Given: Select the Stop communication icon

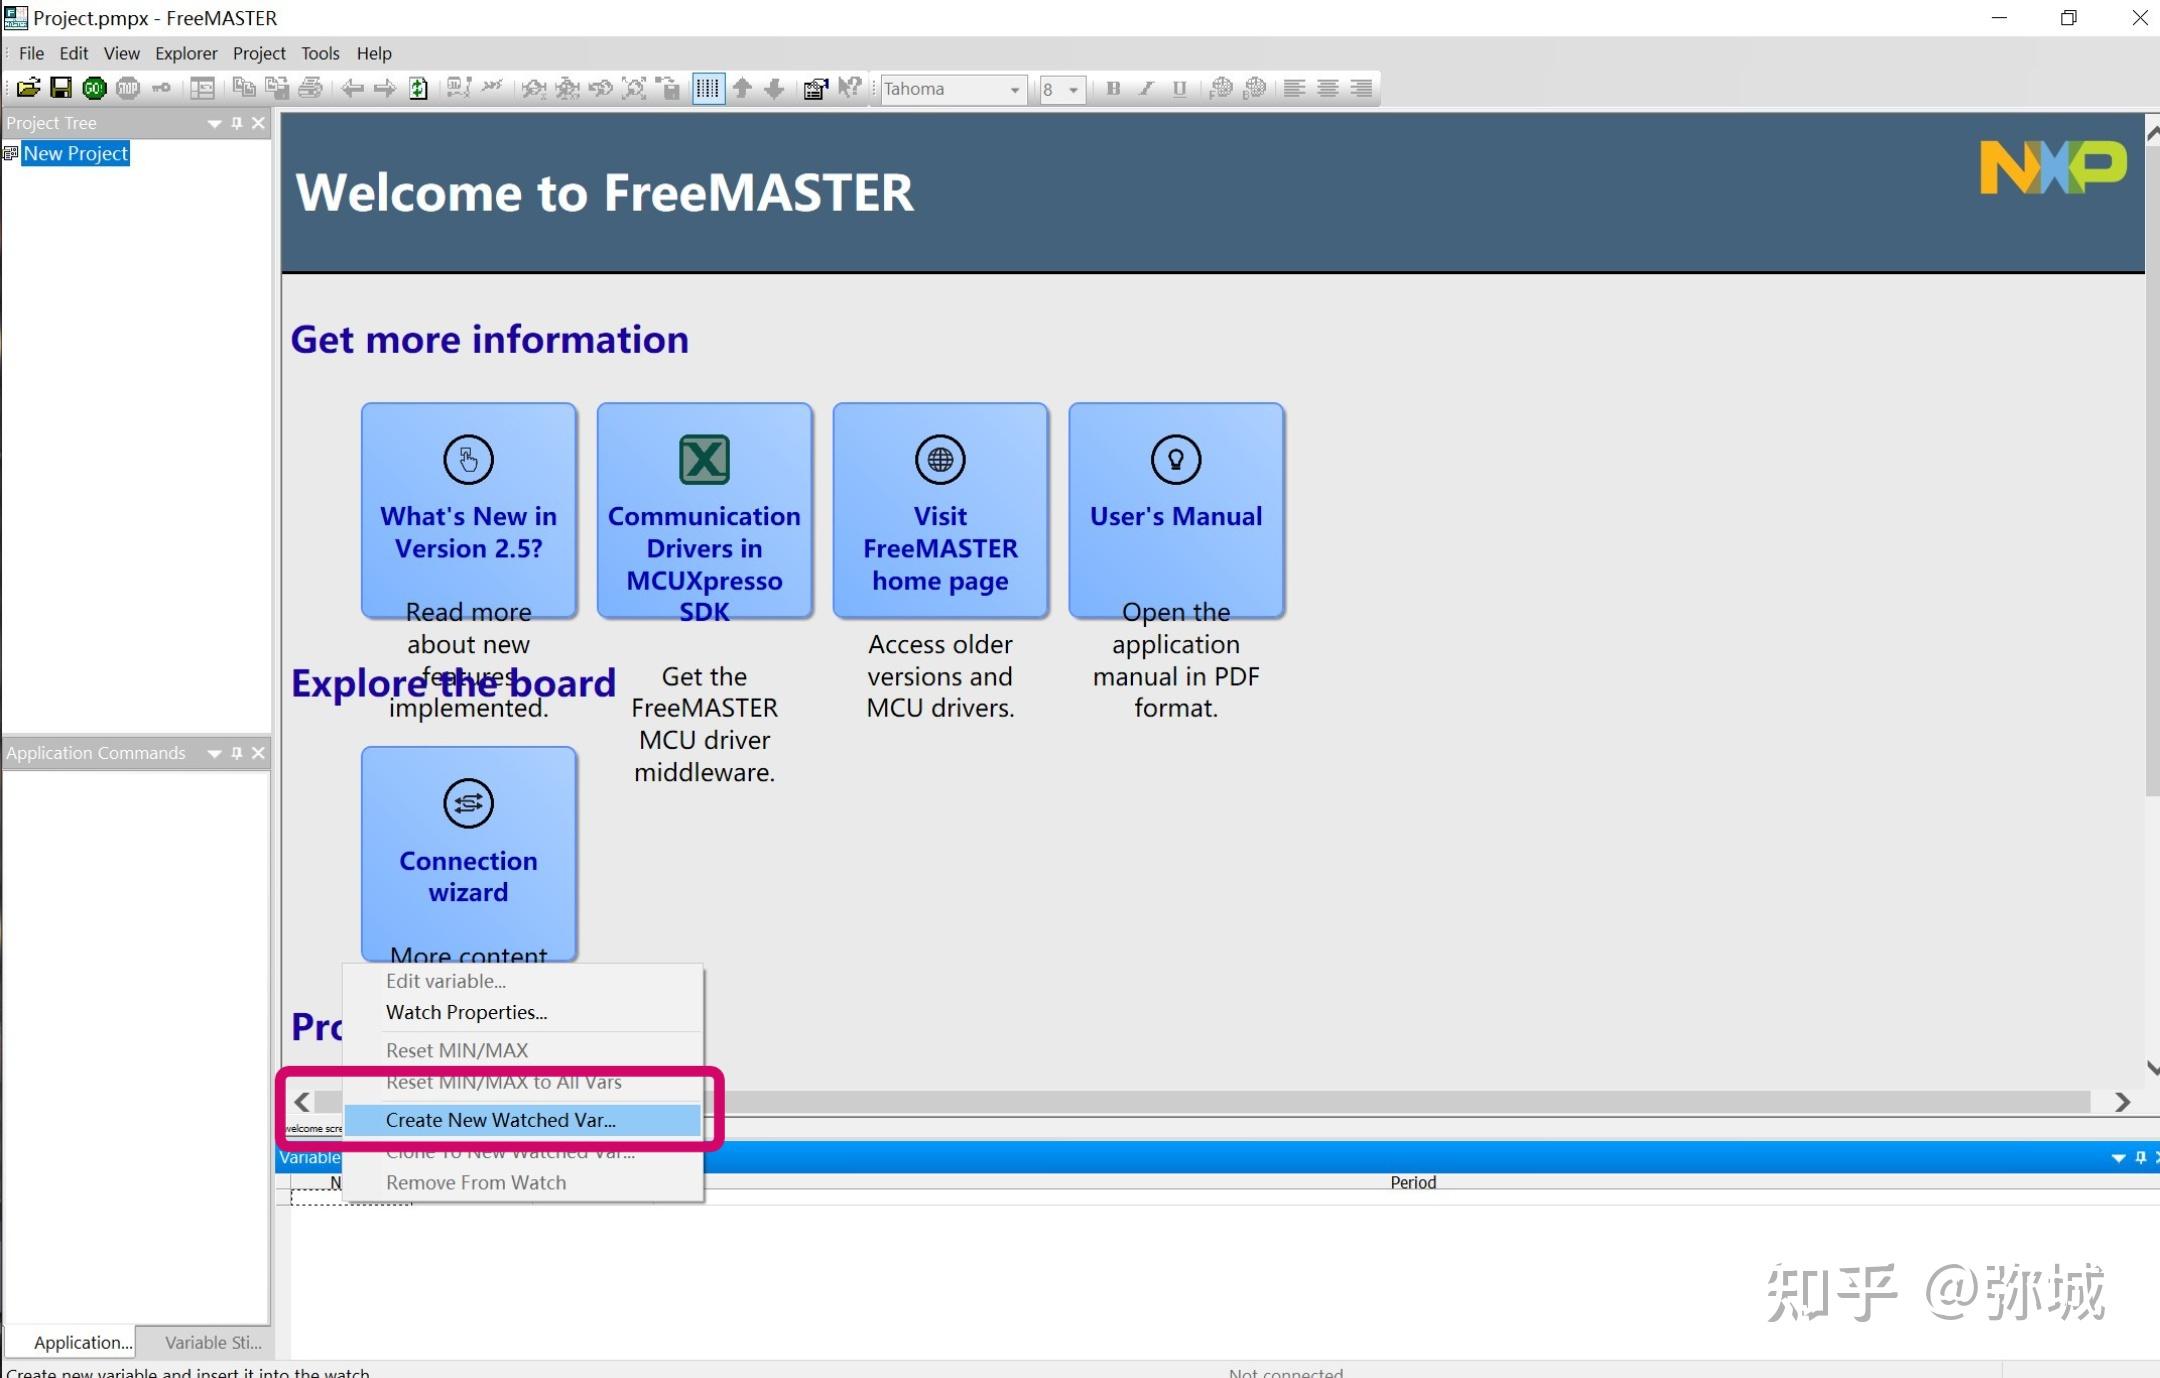Looking at the screenshot, I should [x=128, y=88].
